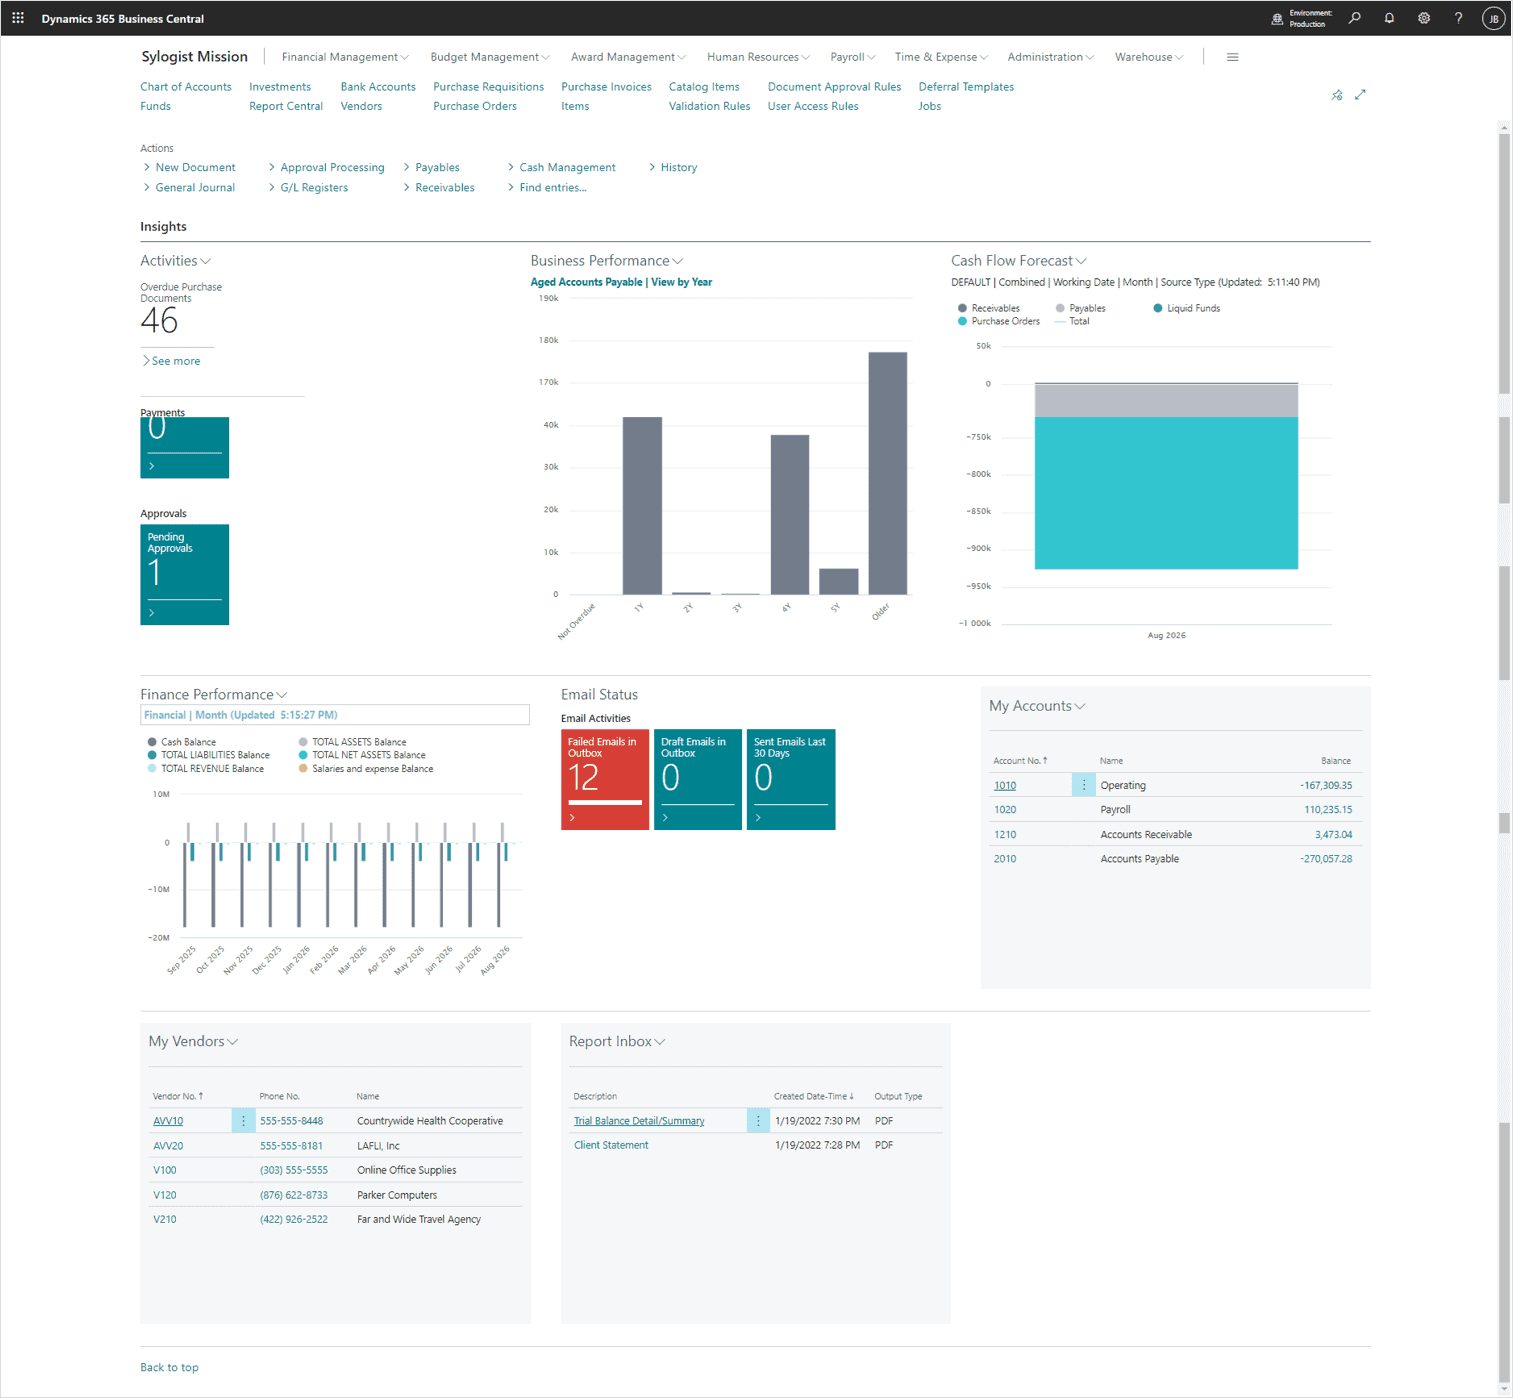Open the Chart of Accounts link

coord(185,87)
